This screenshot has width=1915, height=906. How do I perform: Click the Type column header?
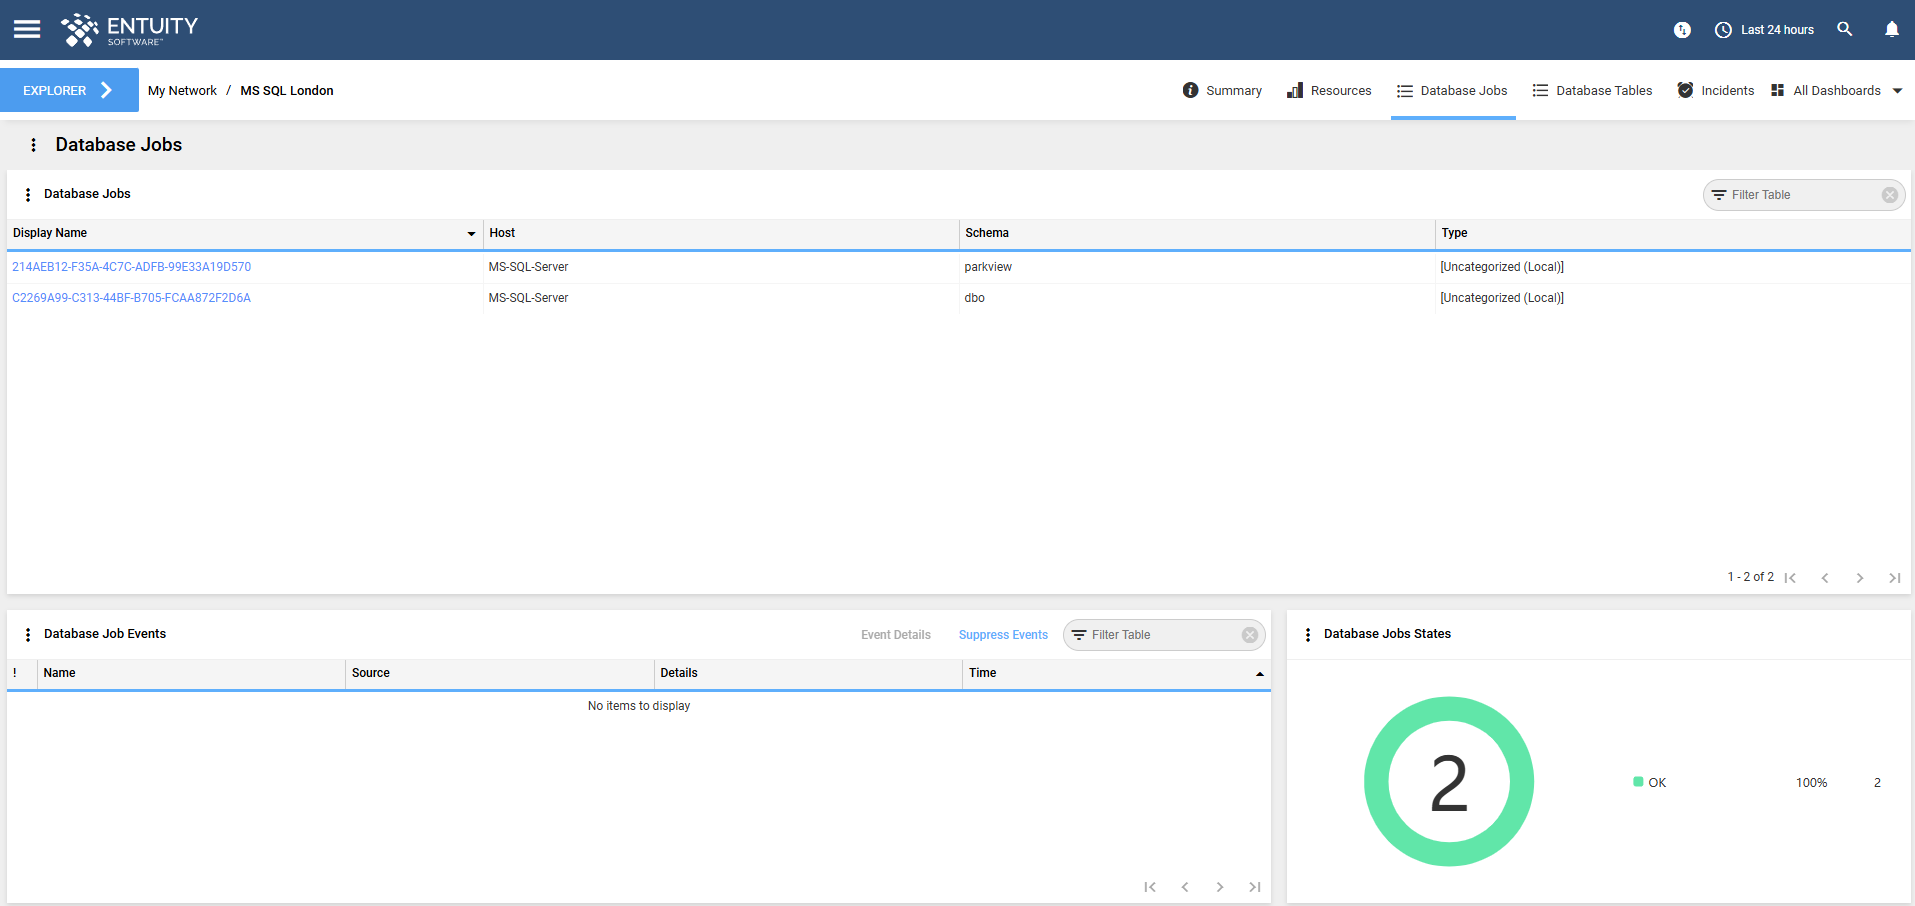tap(1672, 233)
